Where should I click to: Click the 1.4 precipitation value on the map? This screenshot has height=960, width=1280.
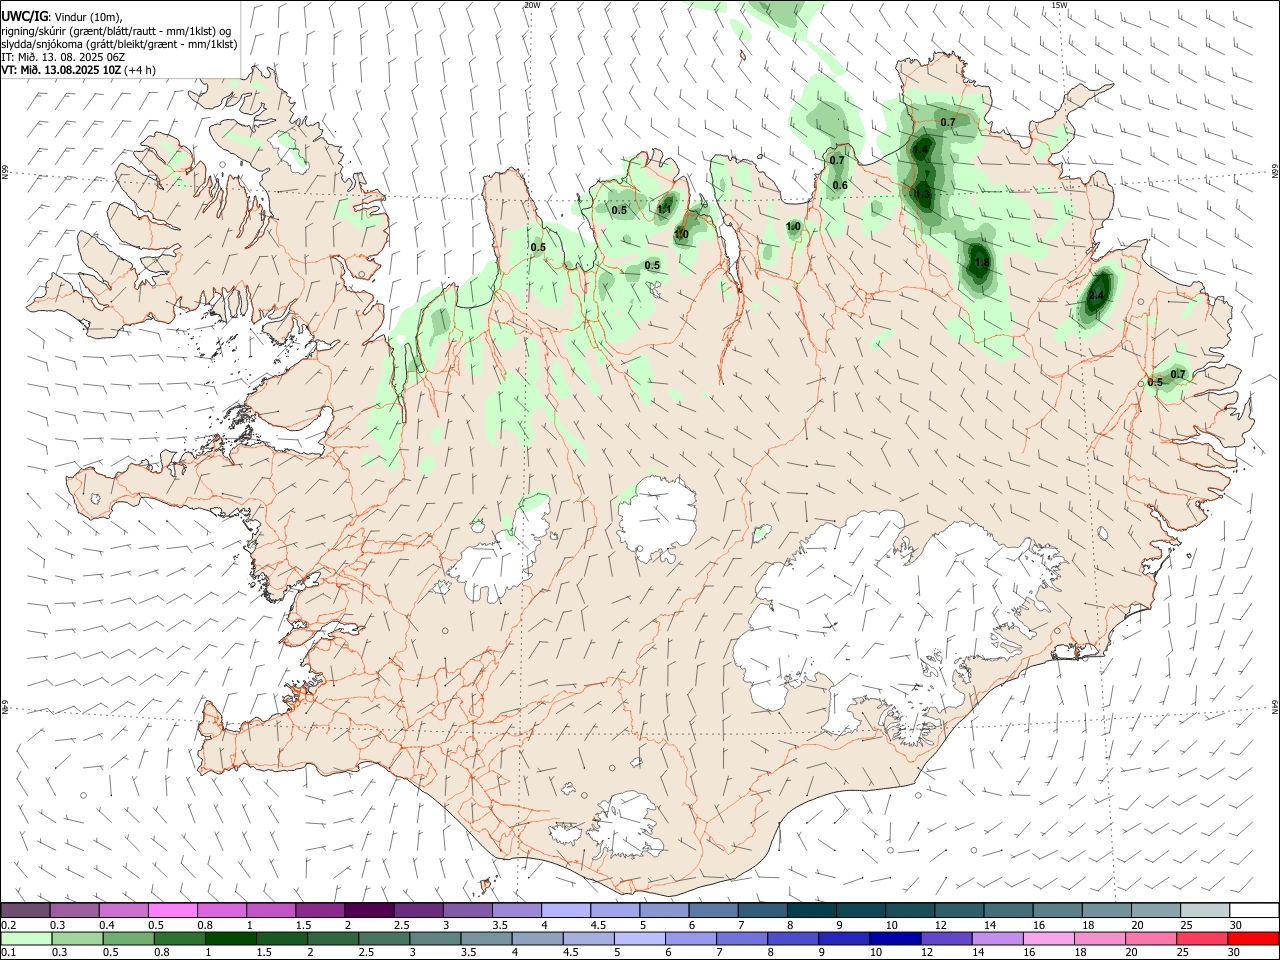tap(921, 149)
